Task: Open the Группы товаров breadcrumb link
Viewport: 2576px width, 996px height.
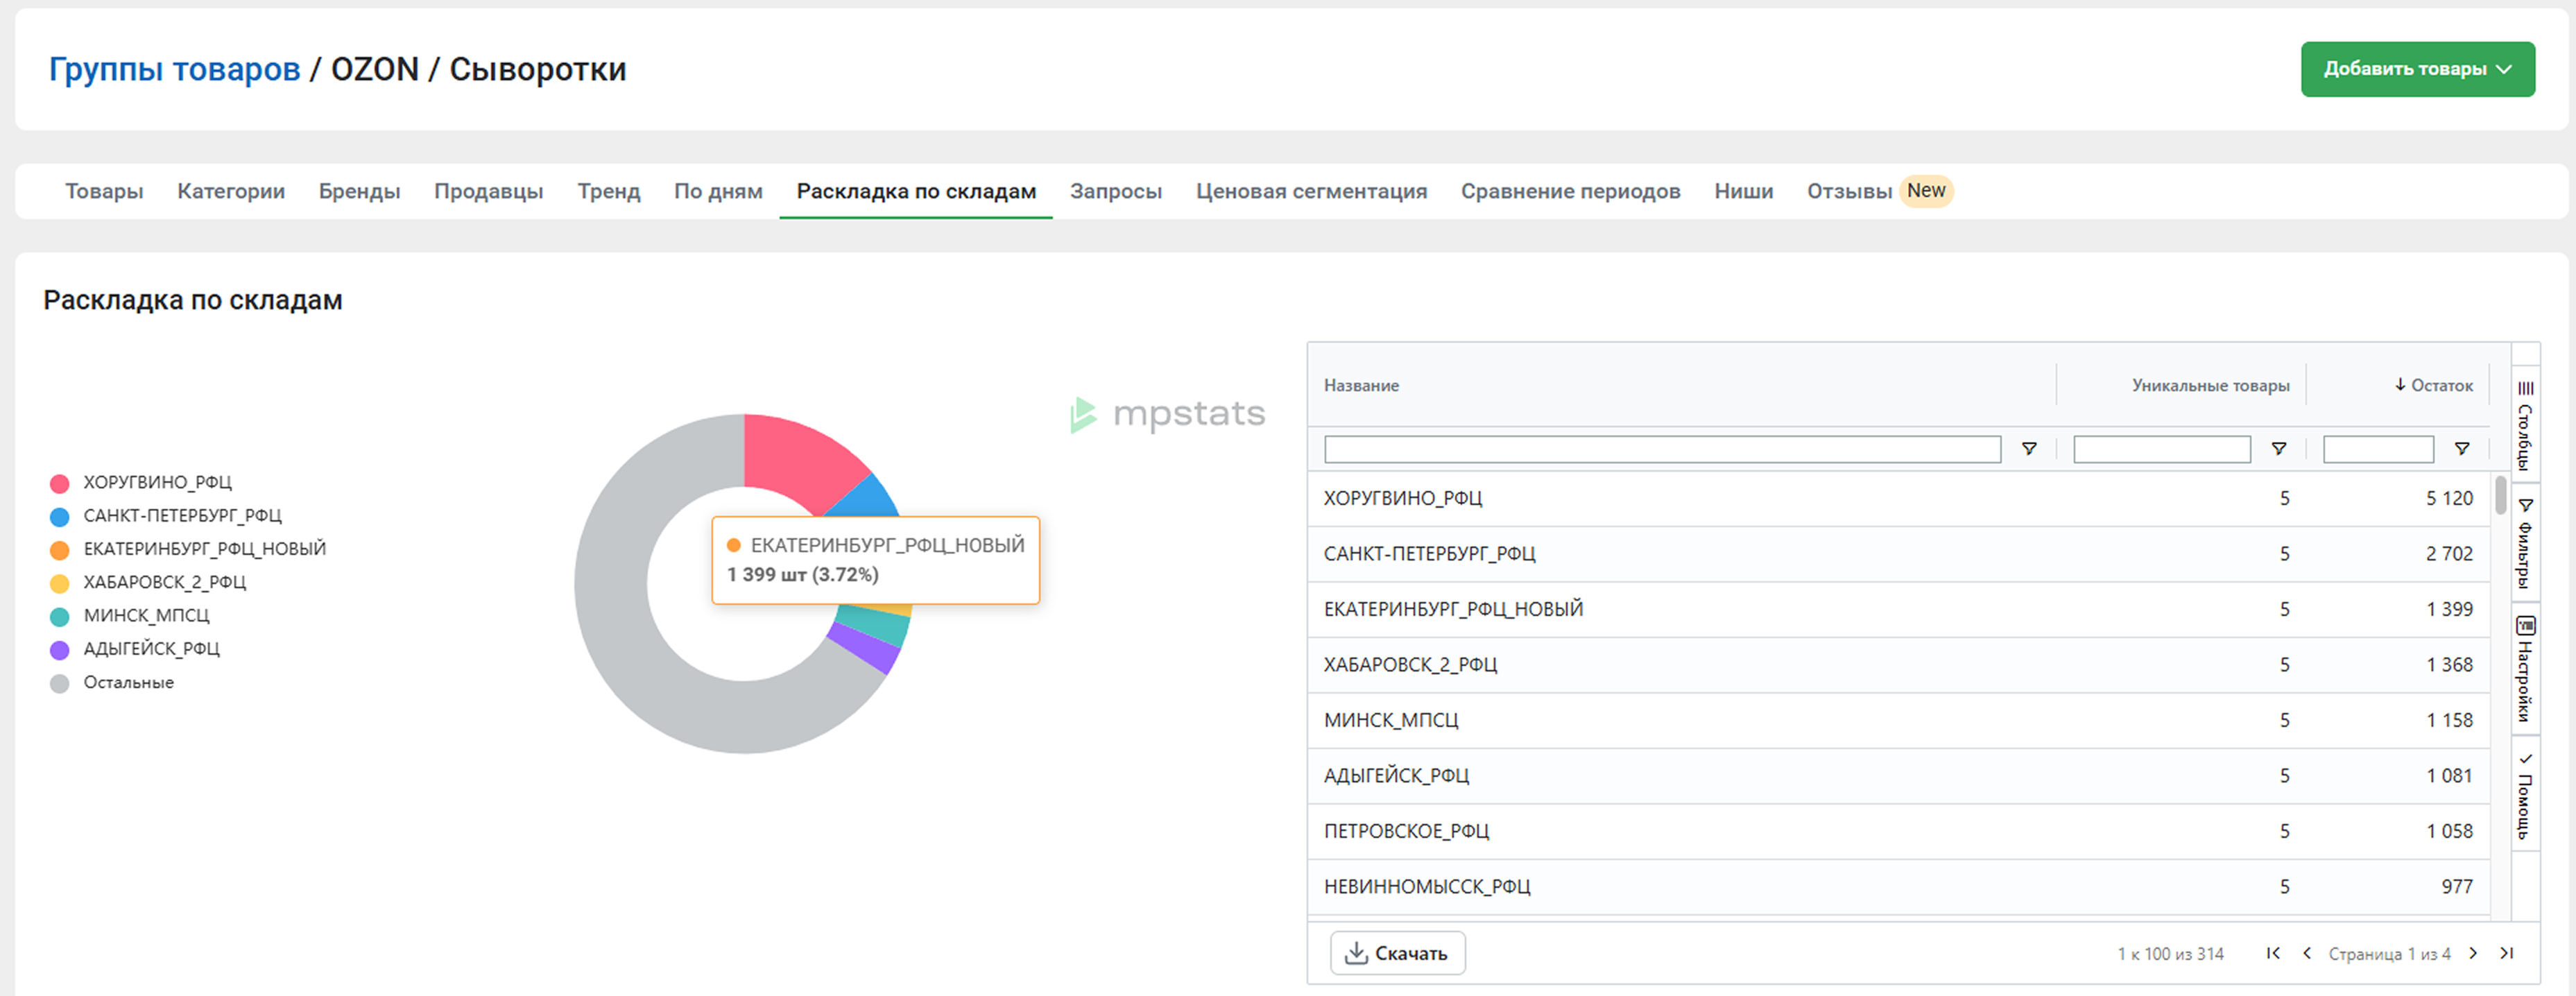Action: point(174,69)
